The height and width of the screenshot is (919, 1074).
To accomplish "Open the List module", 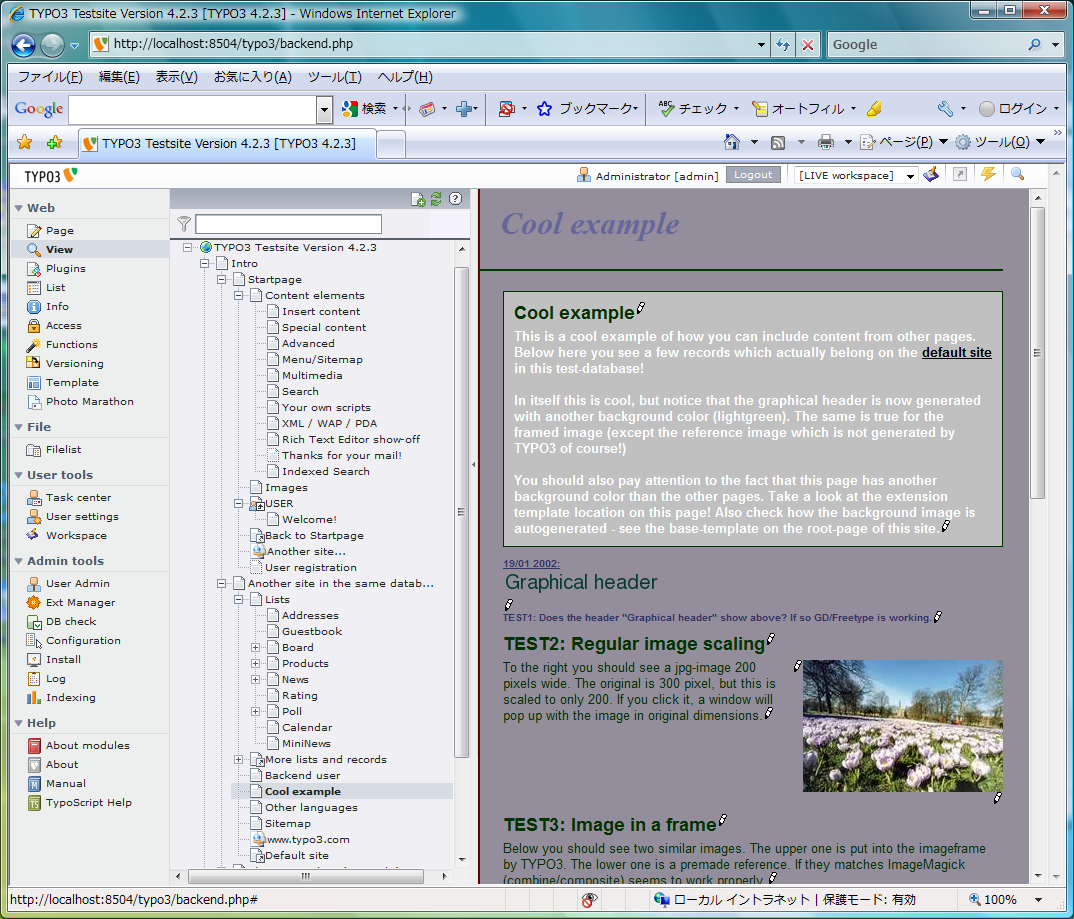I will [x=47, y=288].
